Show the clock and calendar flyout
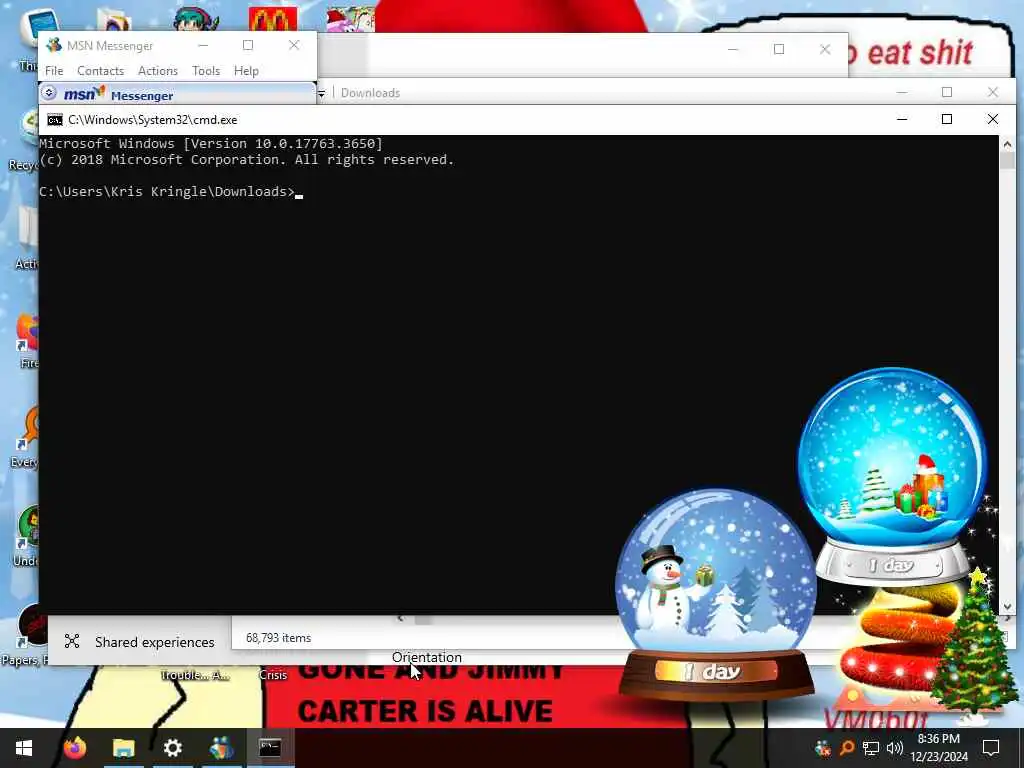Screen dimensions: 1024x768 939,748
